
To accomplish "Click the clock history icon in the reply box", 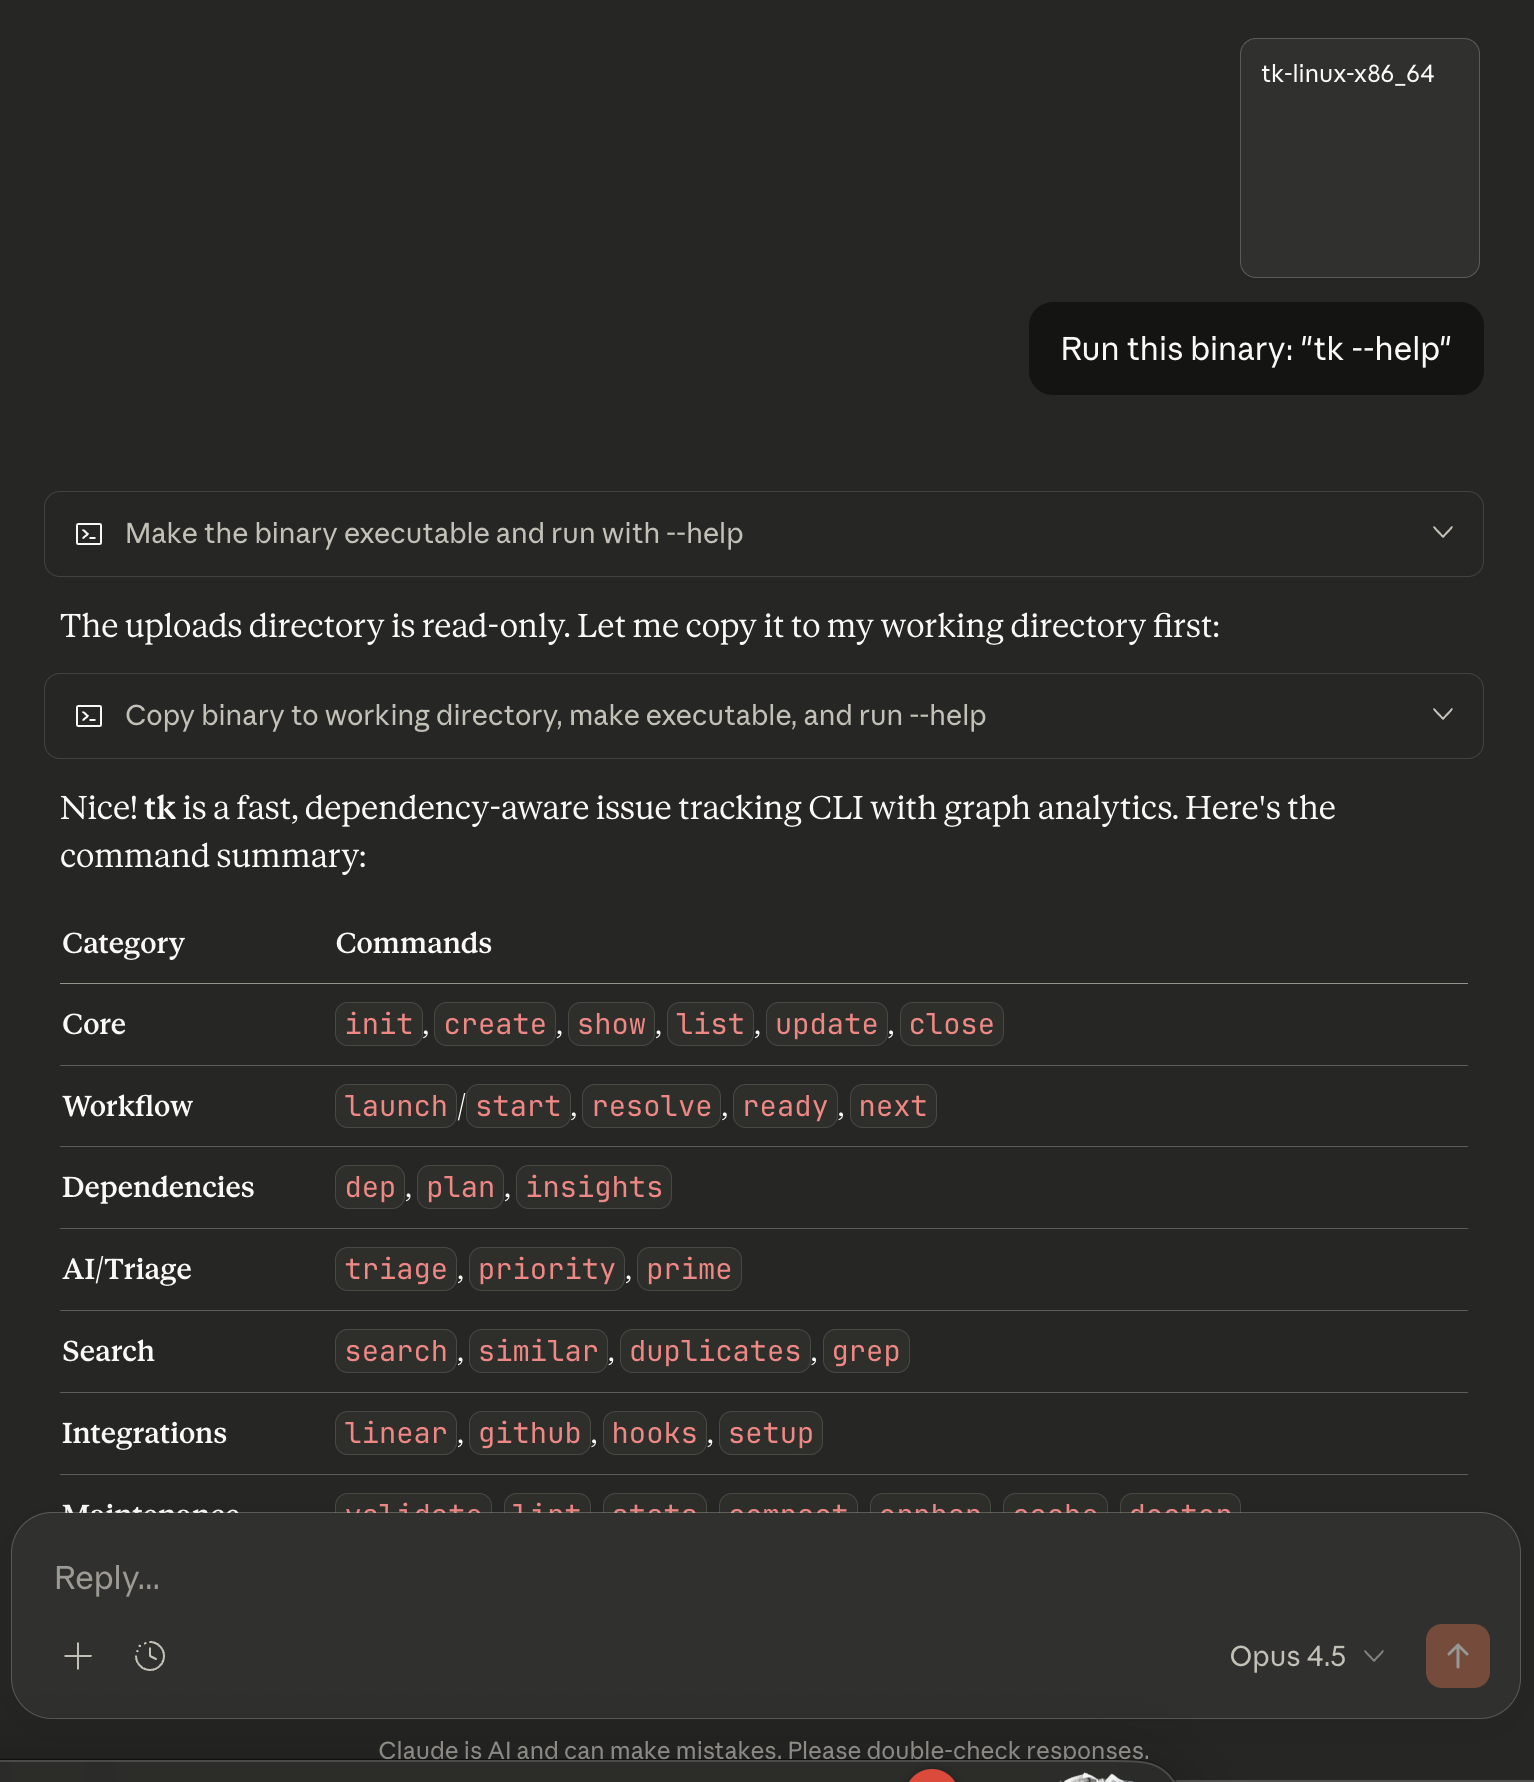I will 150,1656.
